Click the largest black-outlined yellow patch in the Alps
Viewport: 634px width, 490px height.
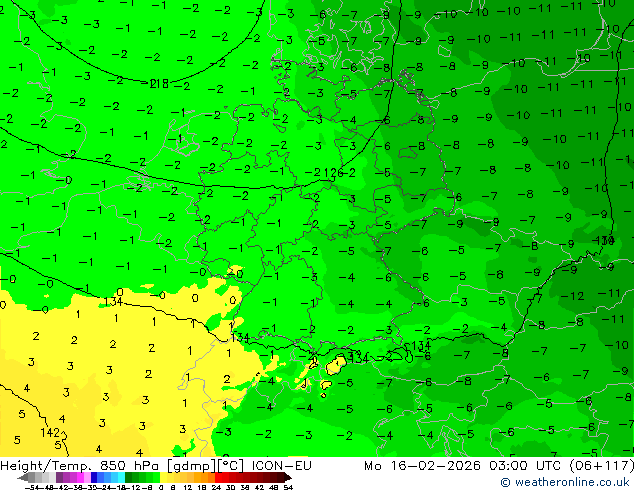(x=336, y=365)
